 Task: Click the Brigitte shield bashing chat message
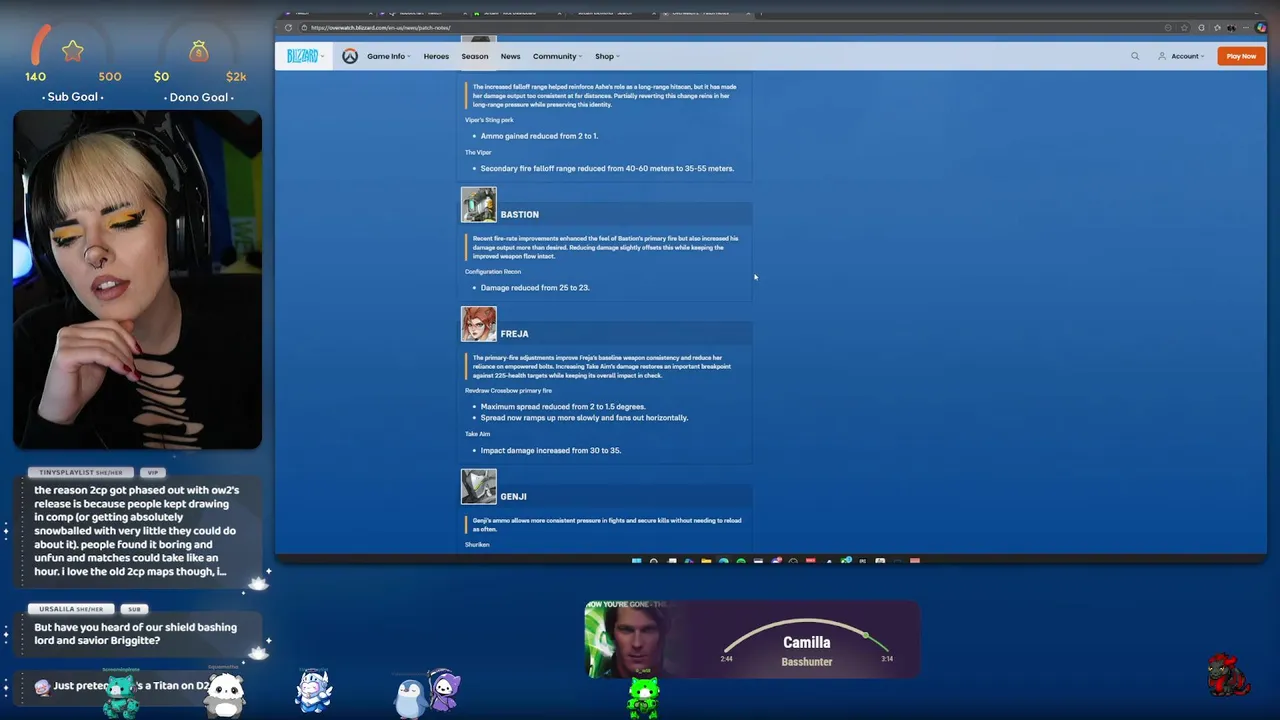(x=136, y=634)
